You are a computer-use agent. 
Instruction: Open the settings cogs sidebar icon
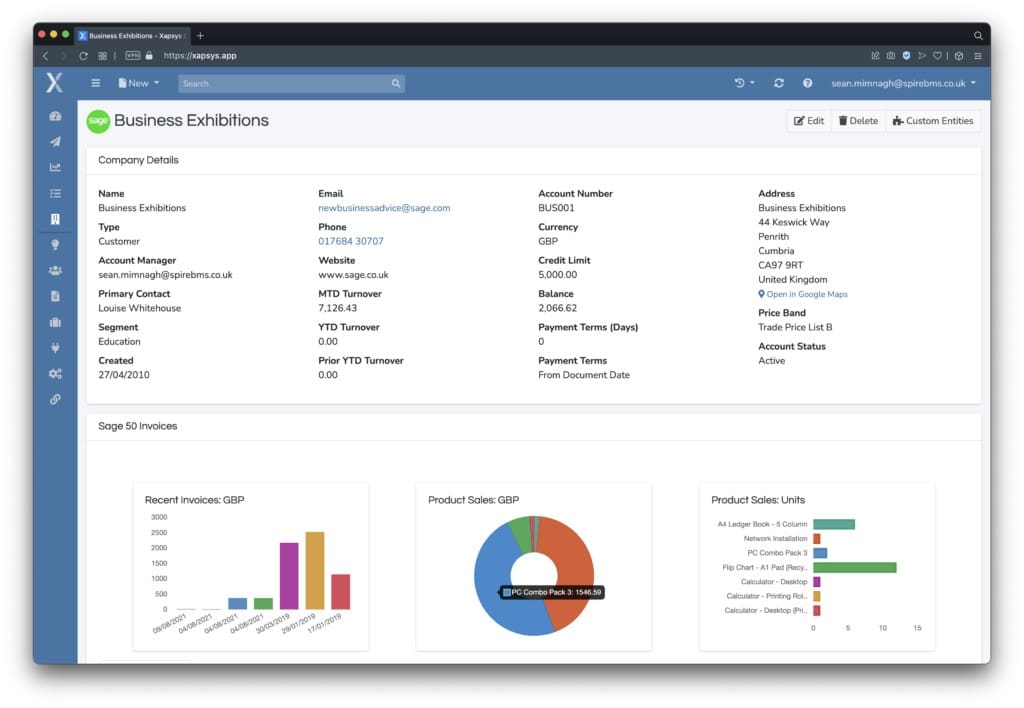(x=56, y=374)
